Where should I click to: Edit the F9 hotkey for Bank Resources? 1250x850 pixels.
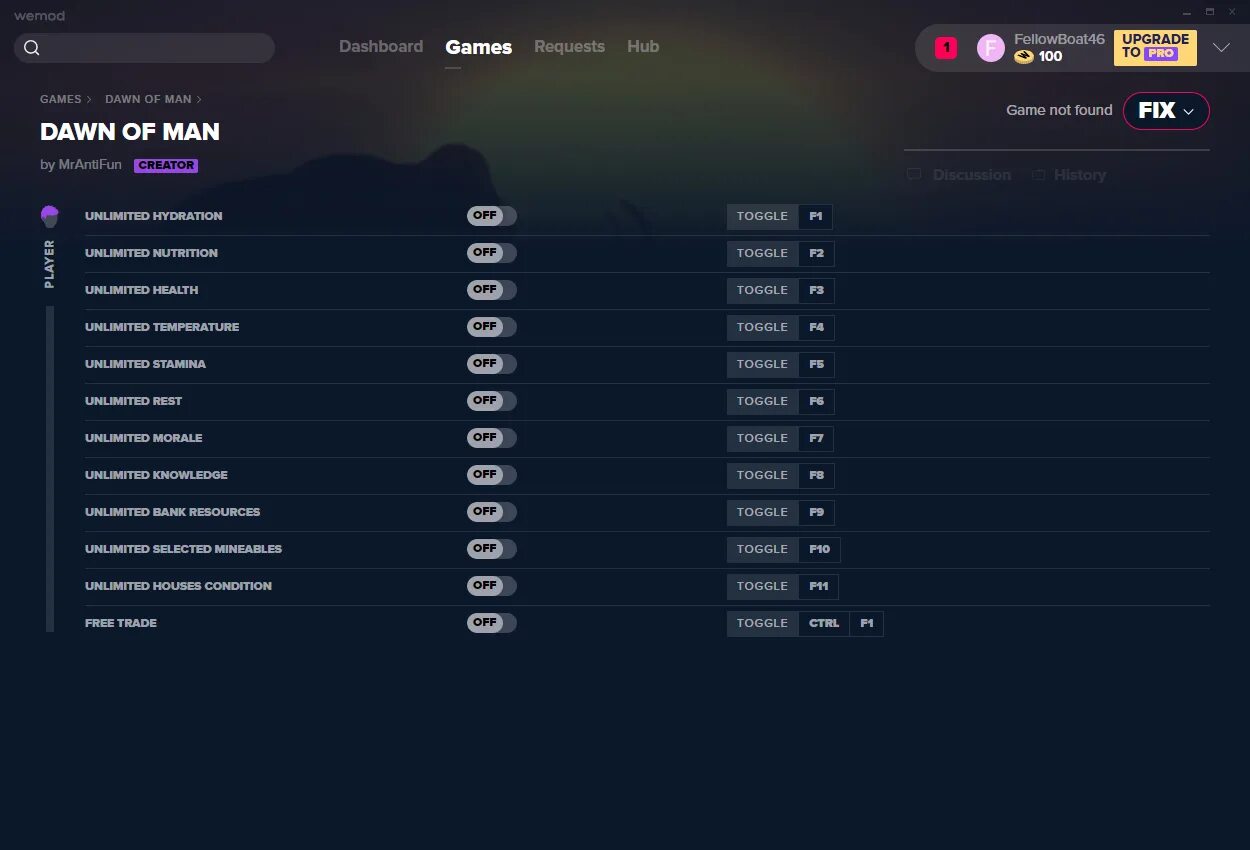(x=816, y=512)
